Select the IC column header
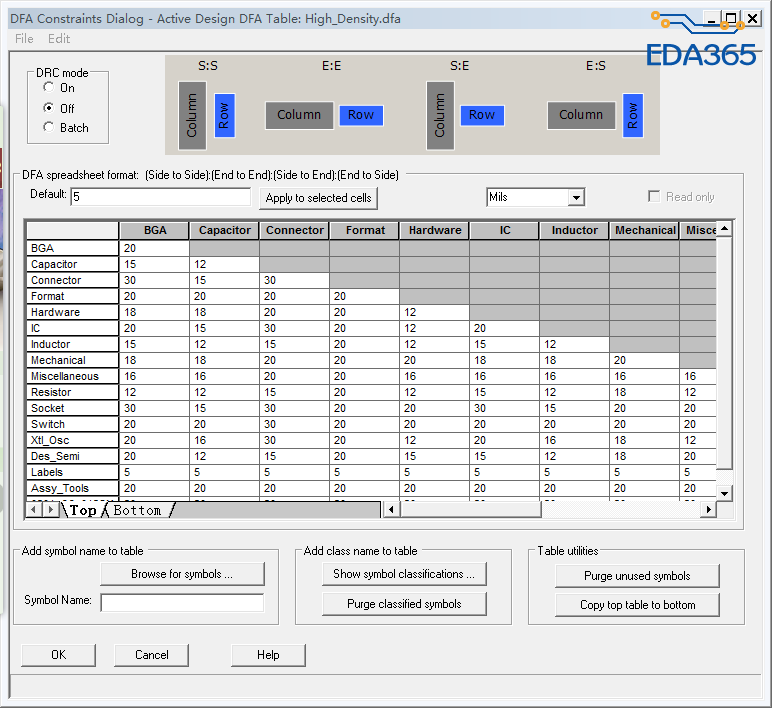The image size is (772, 708). point(505,230)
